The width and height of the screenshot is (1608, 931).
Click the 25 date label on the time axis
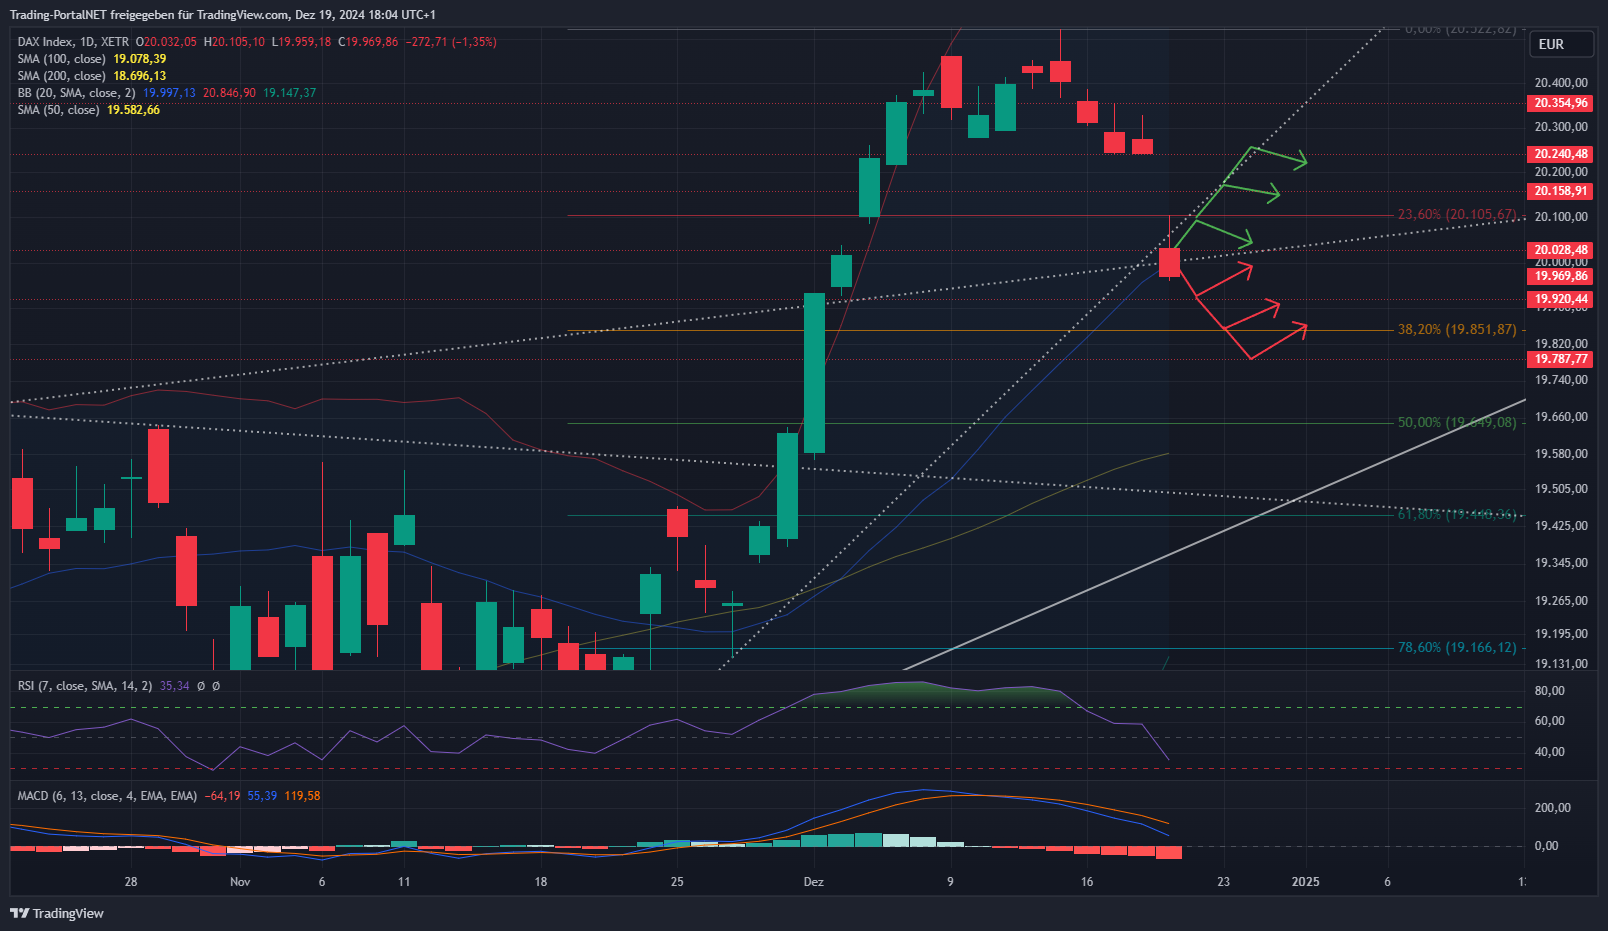(677, 882)
